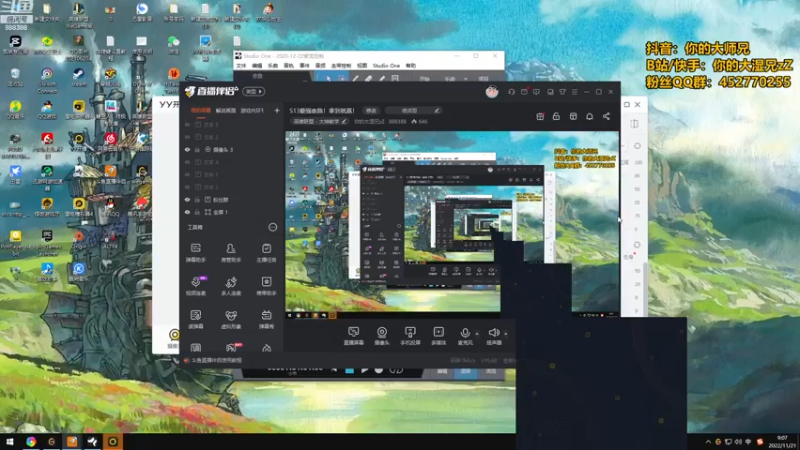The width and height of the screenshot is (800, 450).
Task: Click the live preview canvas
Action: 452,225
